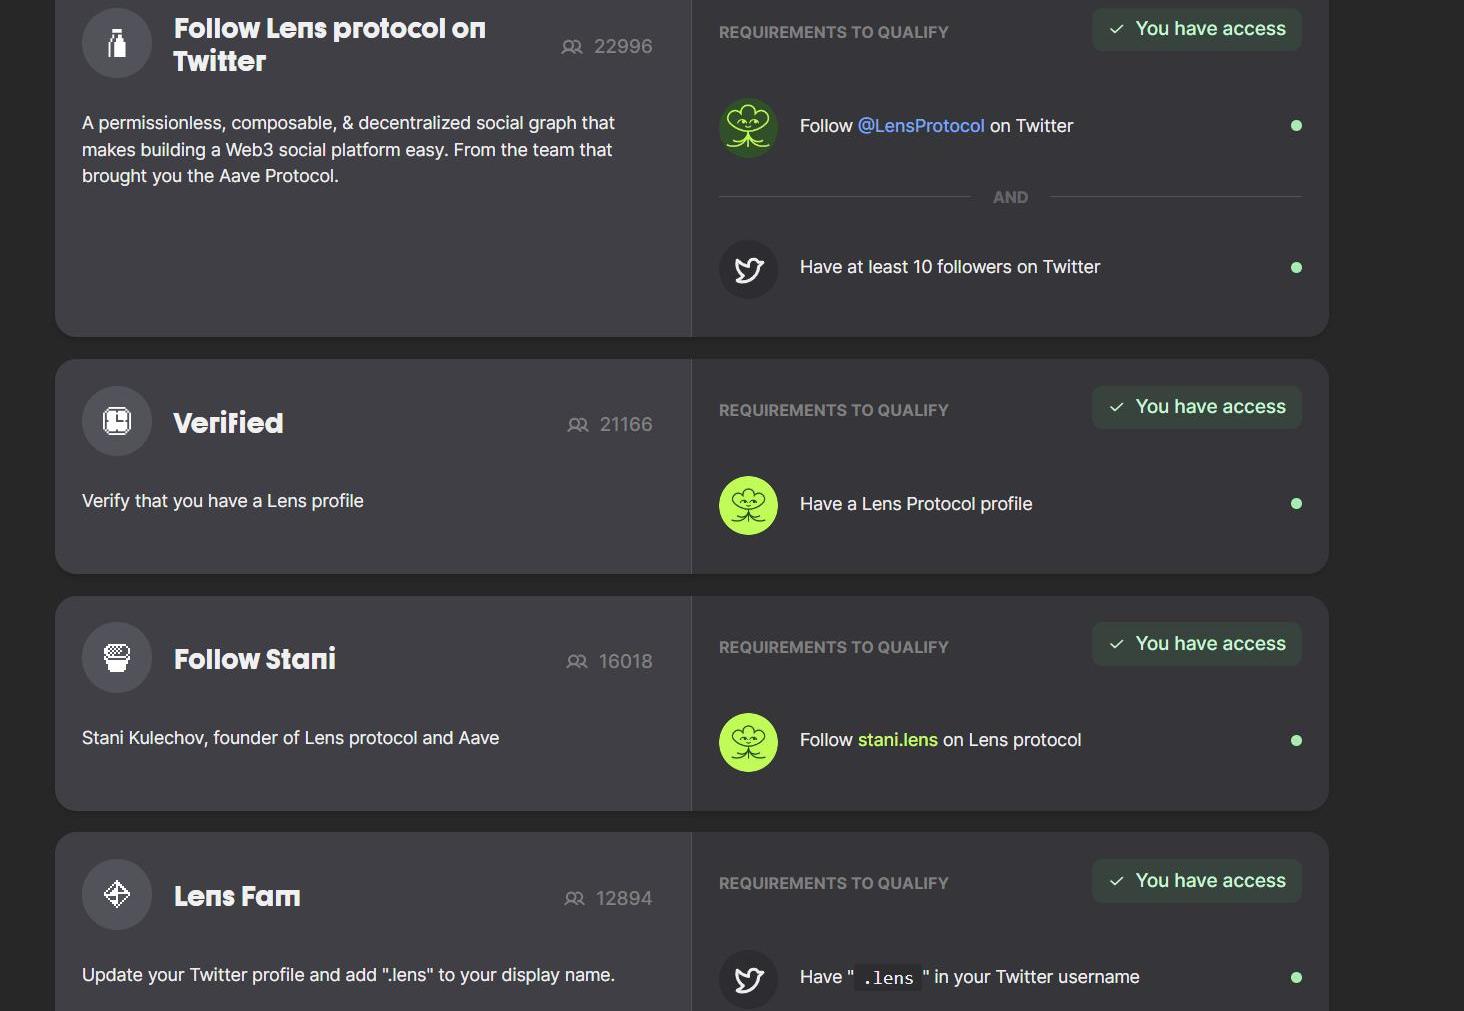The width and height of the screenshot is (1464, 1011).
Task: Click Requirements to Qualify heading in Lens Fam card
Action: point(834,883)
